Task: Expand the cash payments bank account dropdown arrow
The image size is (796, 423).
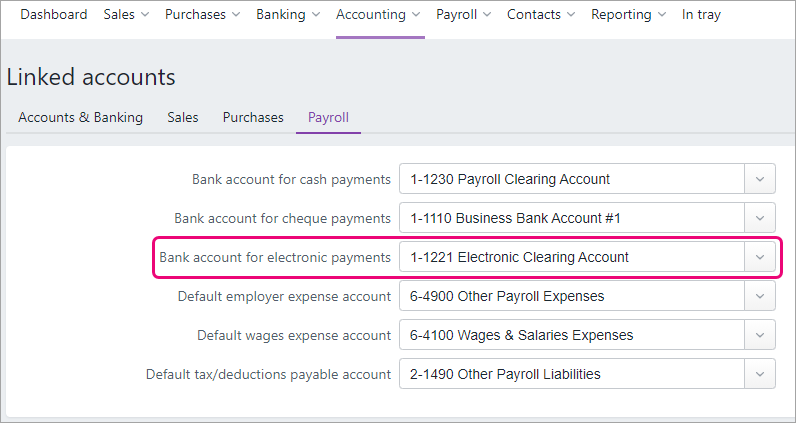Action: (760, 180)
